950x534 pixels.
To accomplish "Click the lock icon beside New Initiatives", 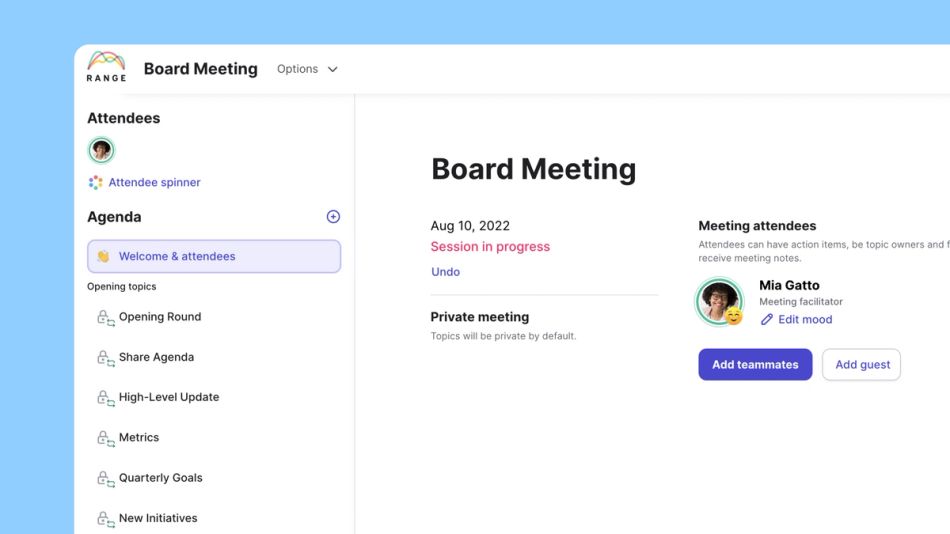I will [x=105, y=519].
